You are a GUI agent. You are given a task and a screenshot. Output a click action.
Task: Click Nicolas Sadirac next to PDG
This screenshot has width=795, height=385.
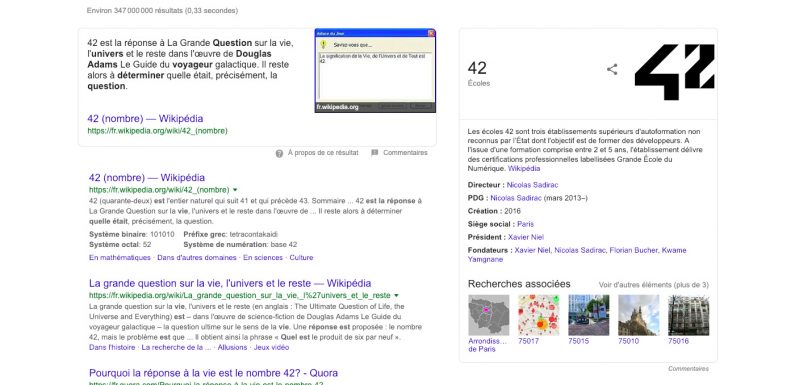tap(516, 198)
